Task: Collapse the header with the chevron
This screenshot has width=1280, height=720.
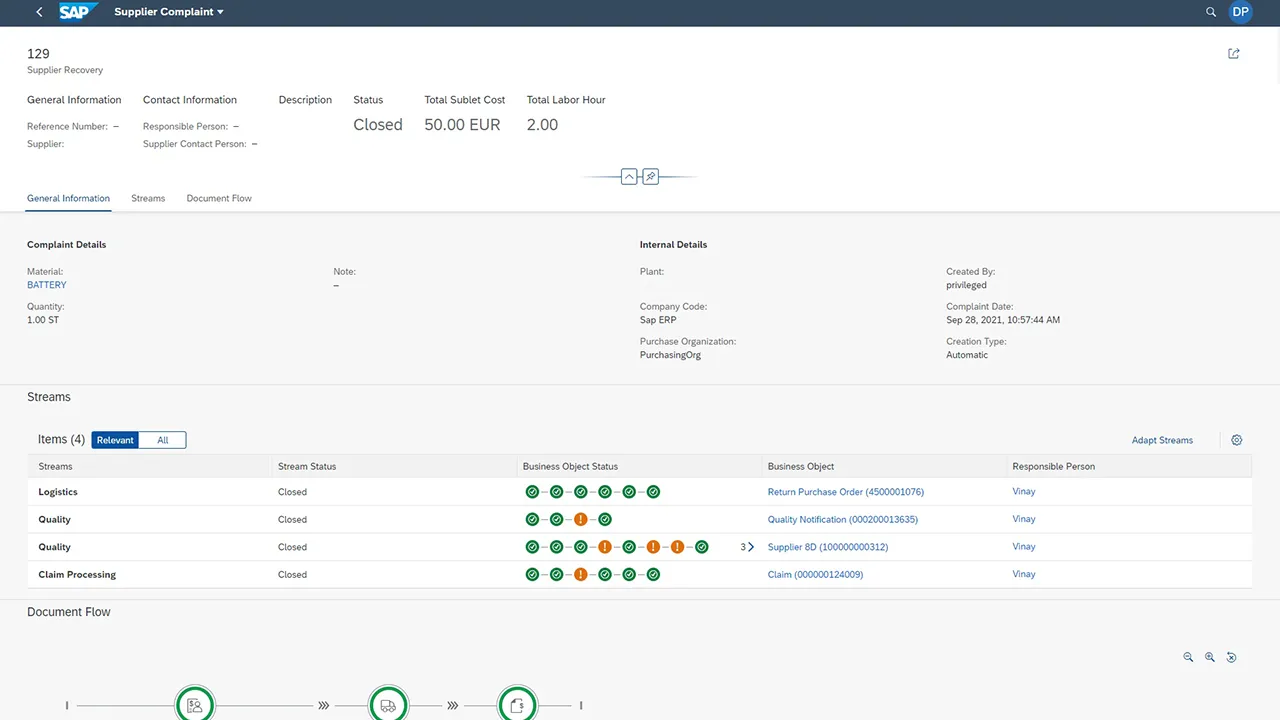Action: coord(628,176)
